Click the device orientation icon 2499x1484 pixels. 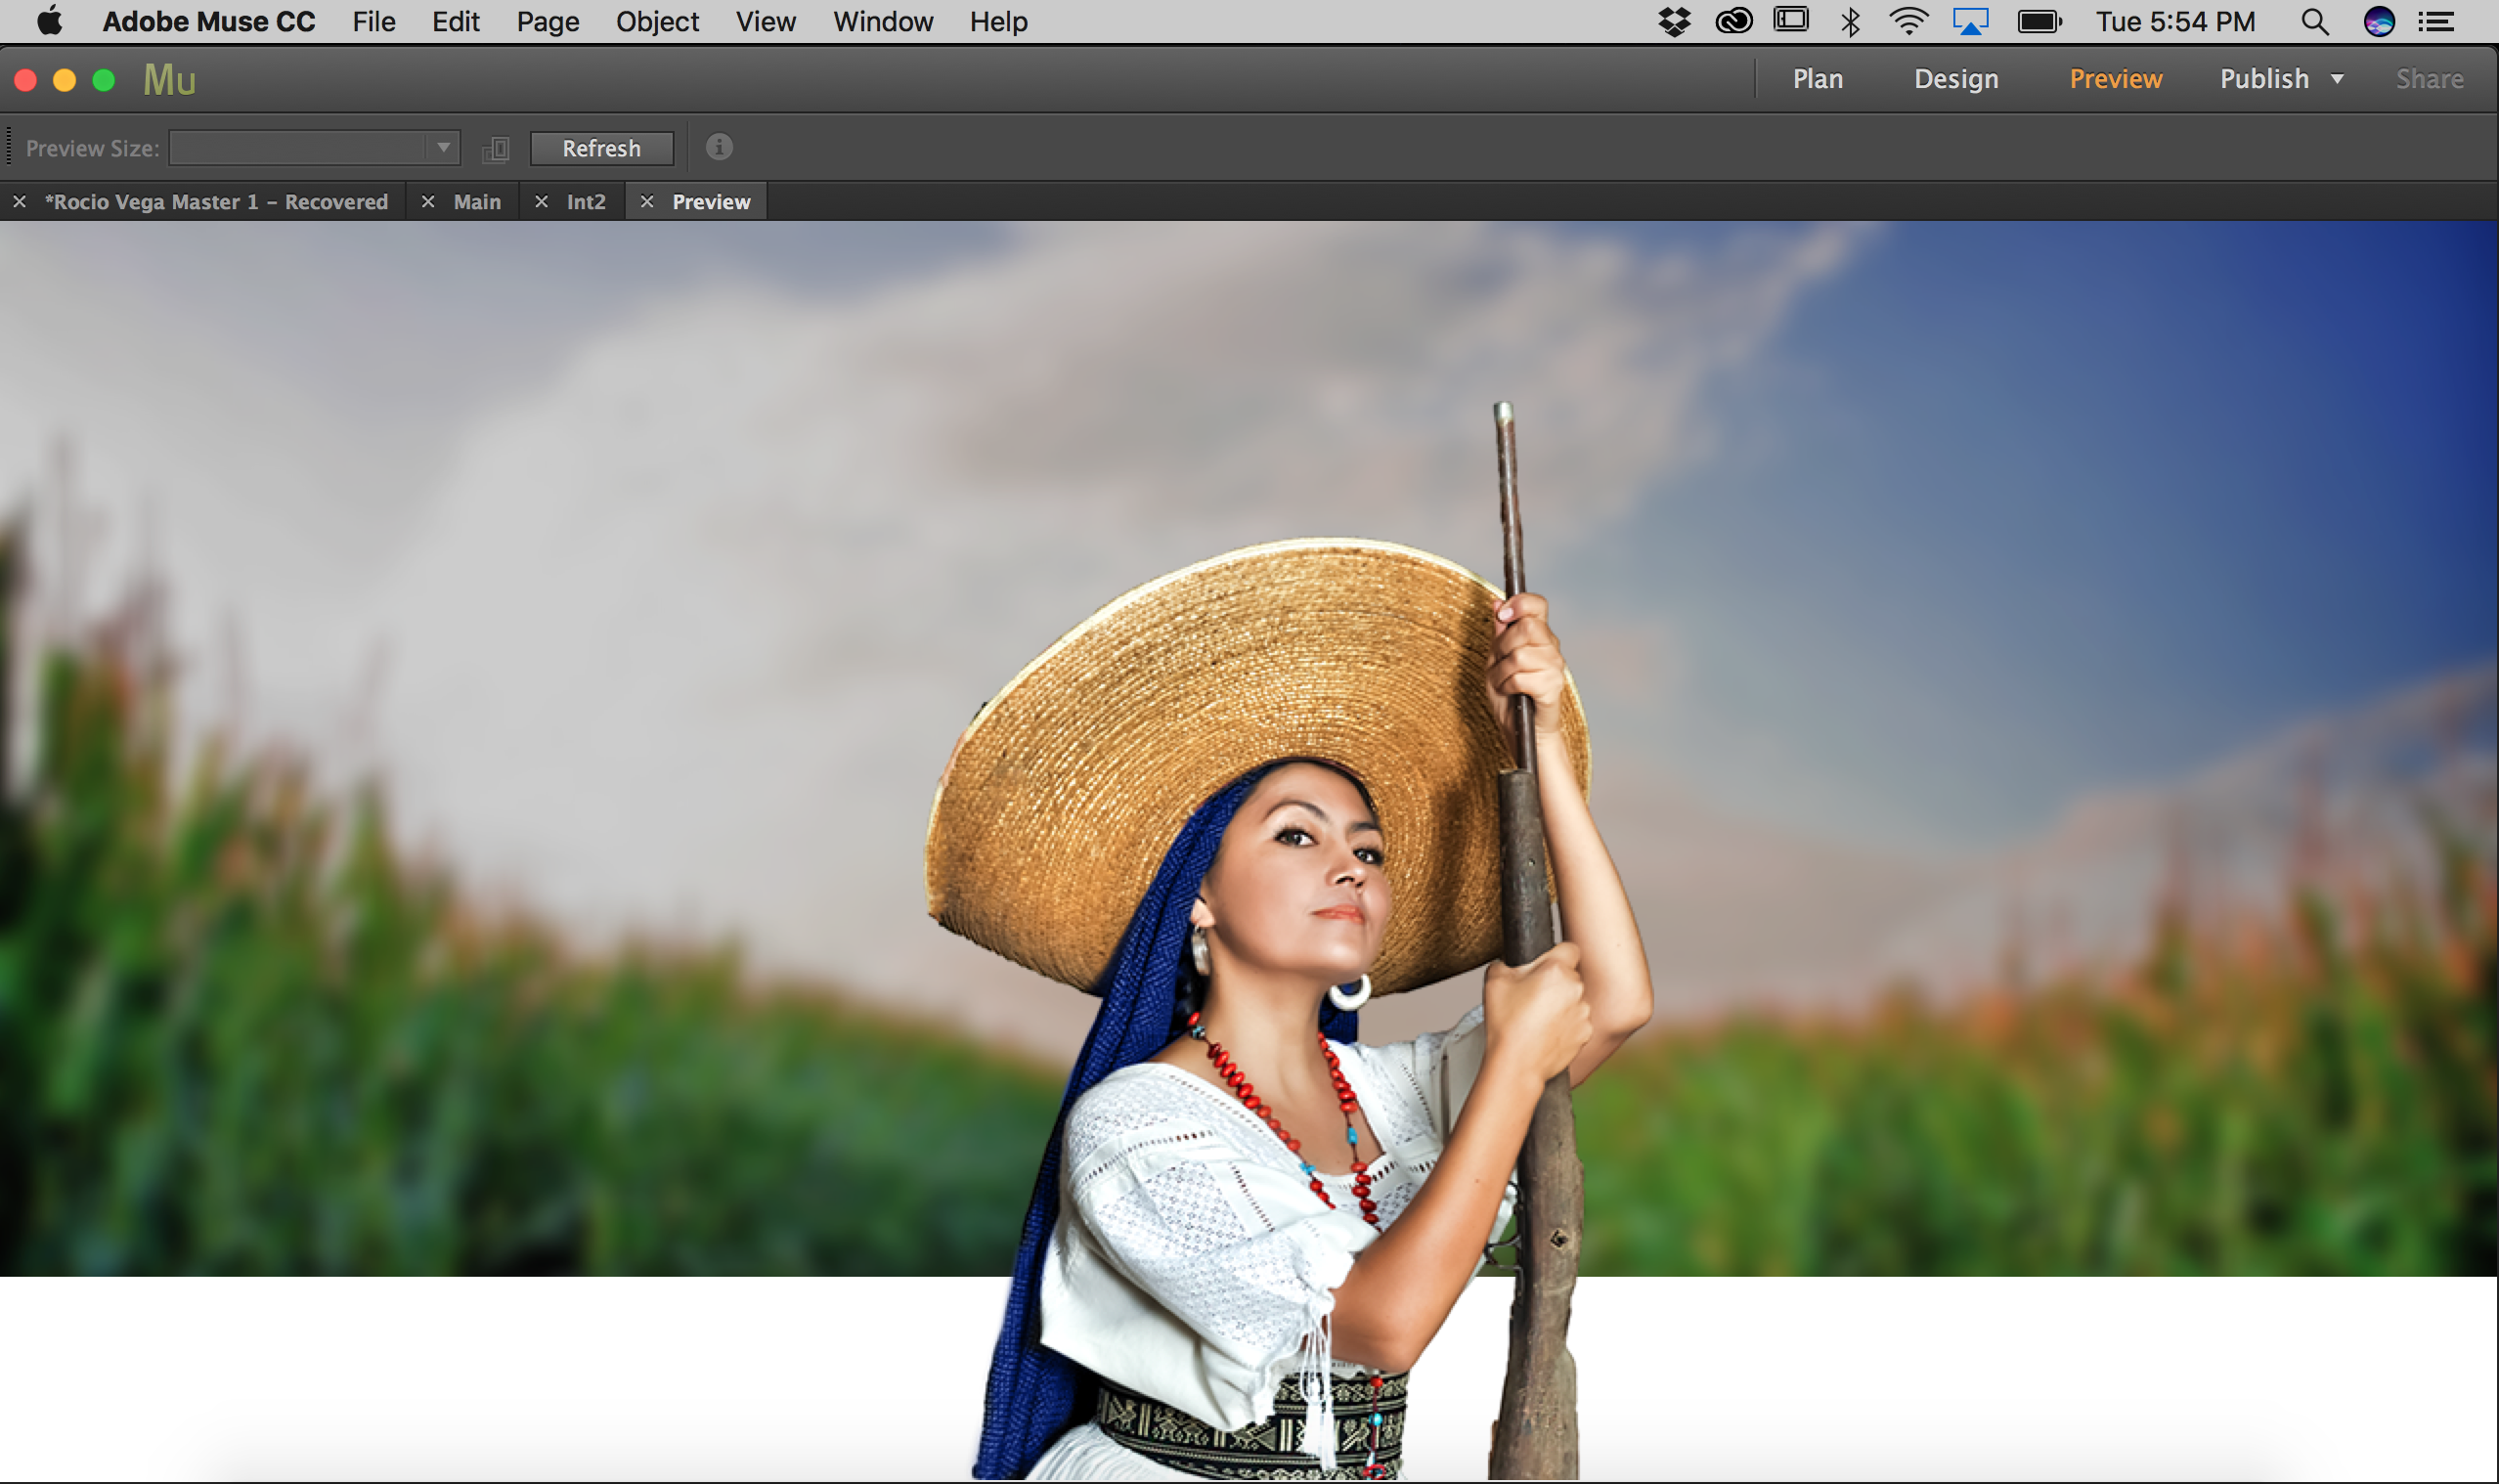tap(496, 149)
